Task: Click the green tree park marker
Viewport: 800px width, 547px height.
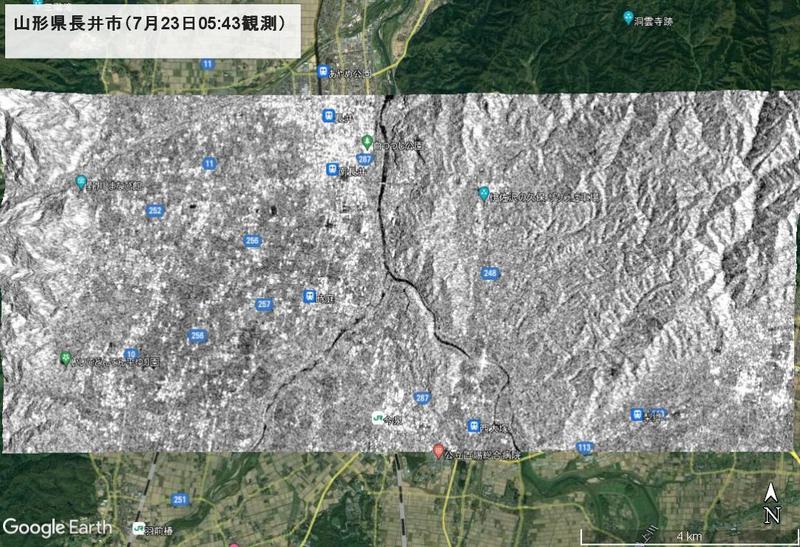Action: point(366,141)
